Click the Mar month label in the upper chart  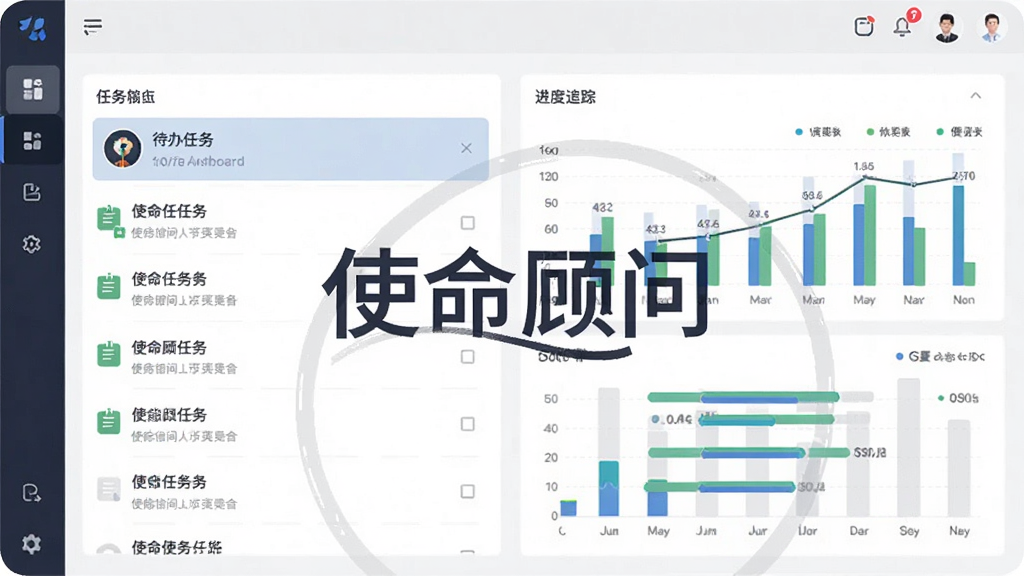760,300
